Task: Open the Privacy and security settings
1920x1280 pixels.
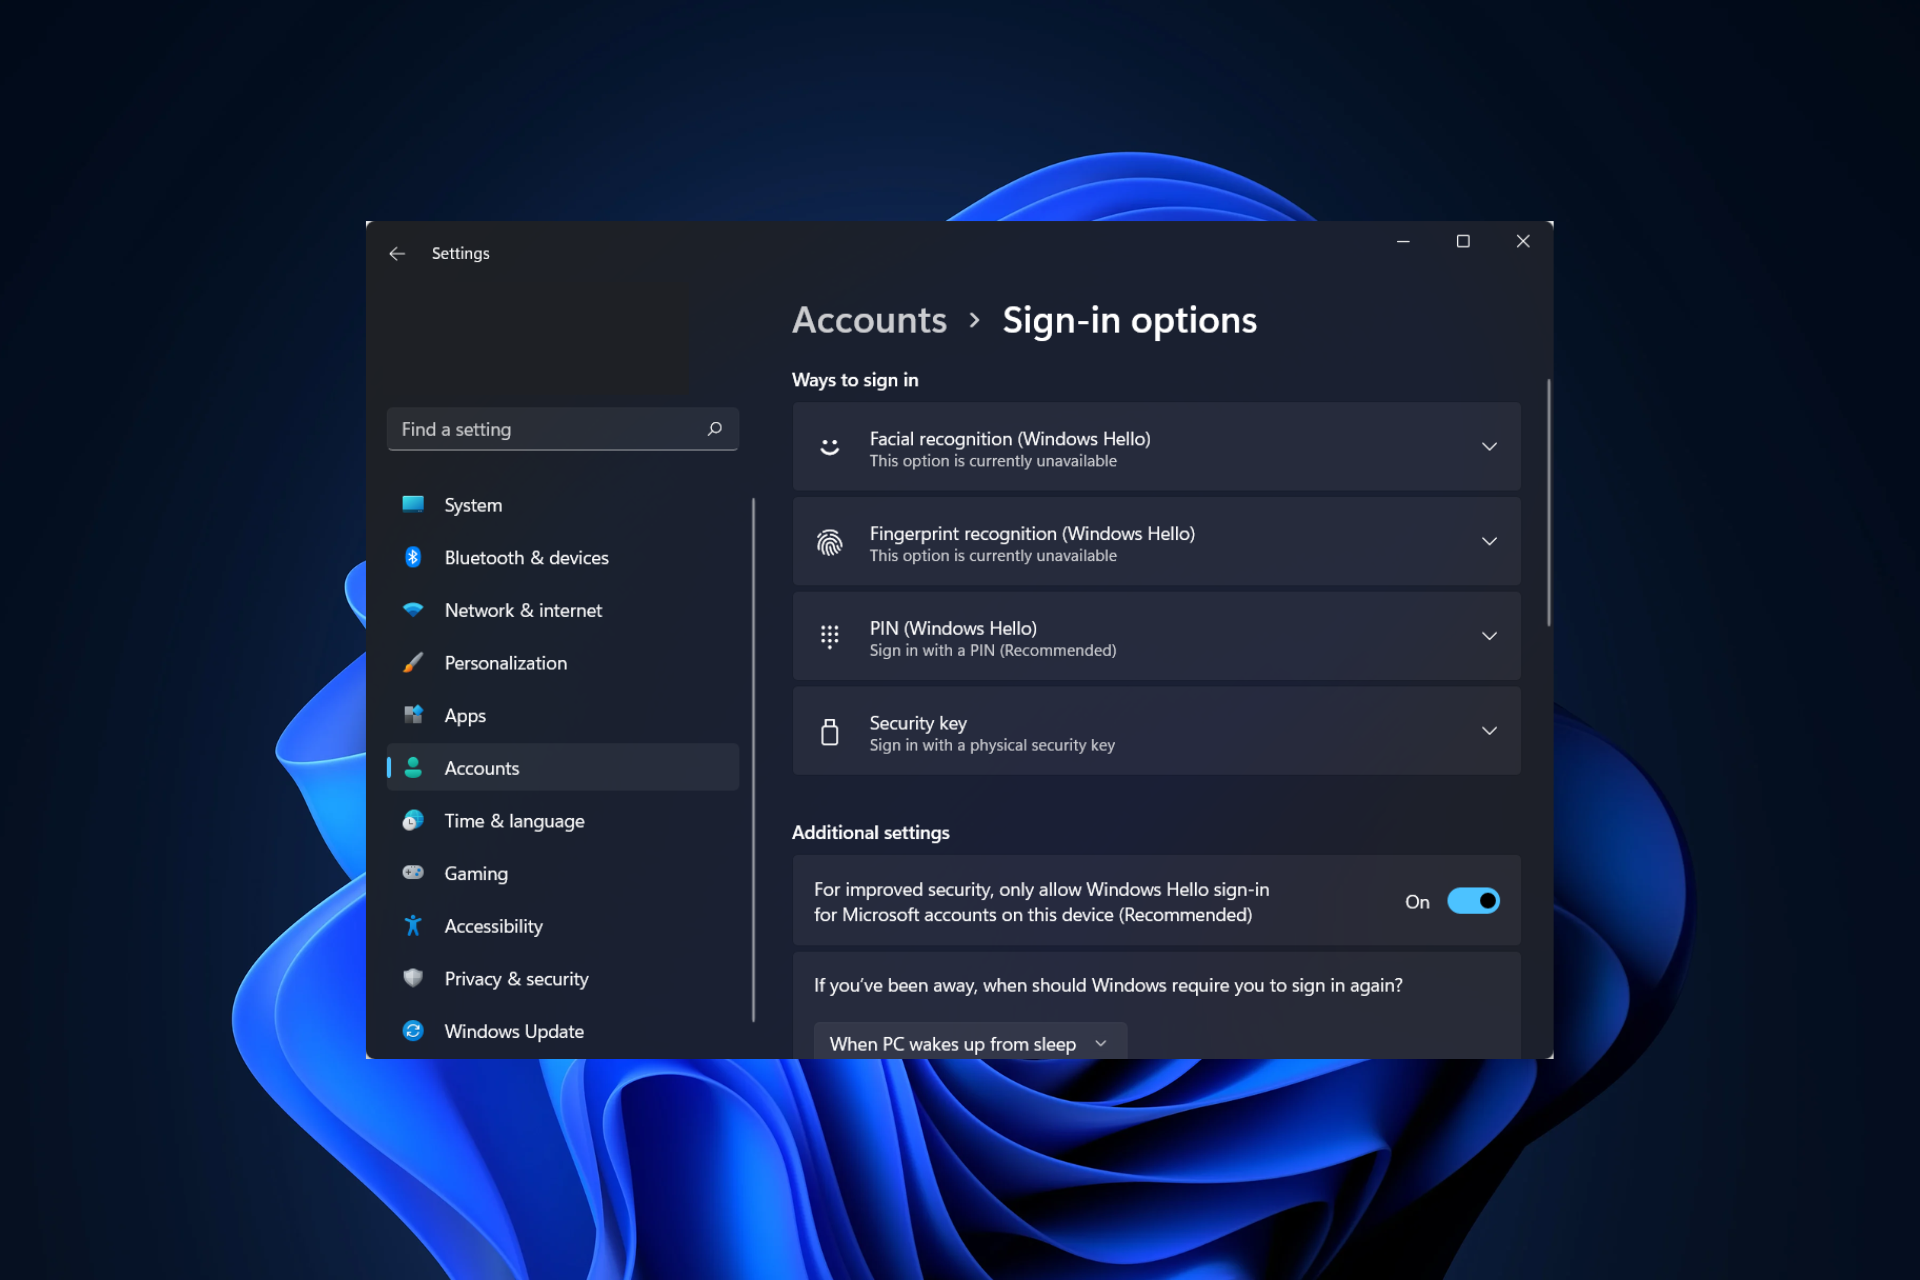Action: pos(516,977)
